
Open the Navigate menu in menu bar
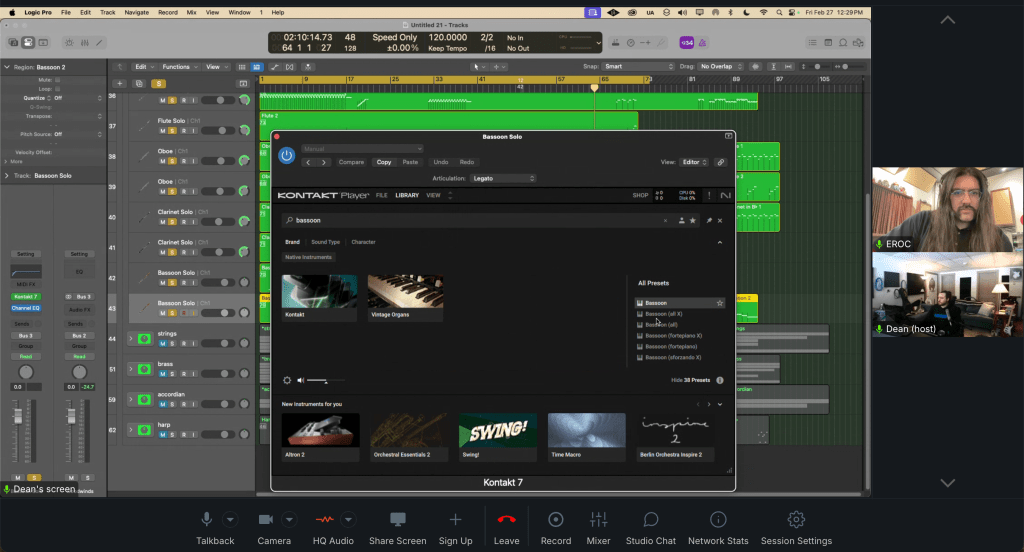(x=136, y=12)
